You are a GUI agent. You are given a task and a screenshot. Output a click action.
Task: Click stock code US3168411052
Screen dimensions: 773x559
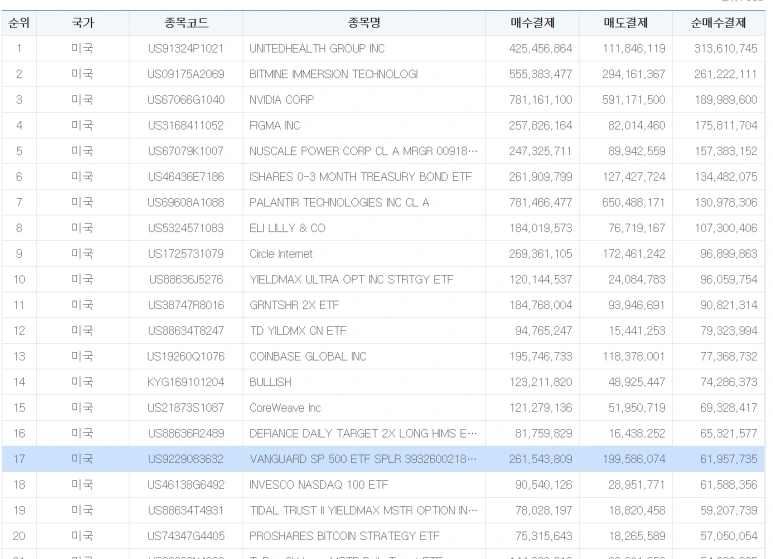coord(186,126)
